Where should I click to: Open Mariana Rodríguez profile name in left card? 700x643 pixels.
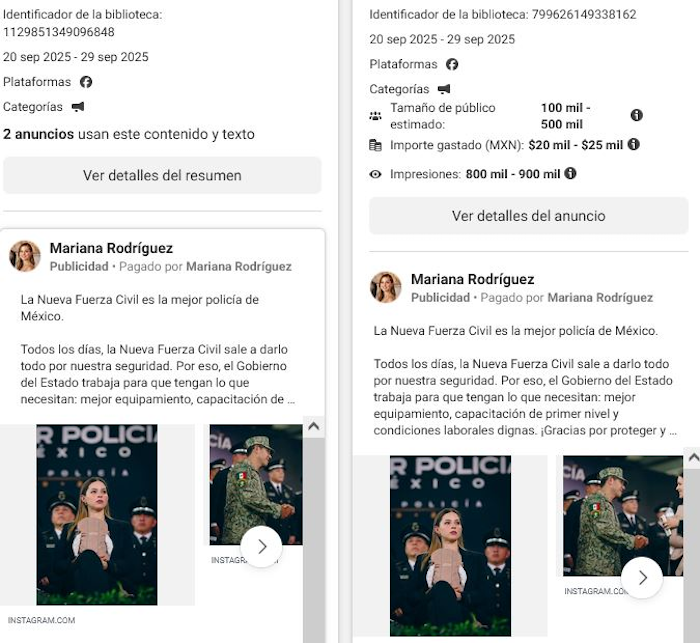click(111, 248)
